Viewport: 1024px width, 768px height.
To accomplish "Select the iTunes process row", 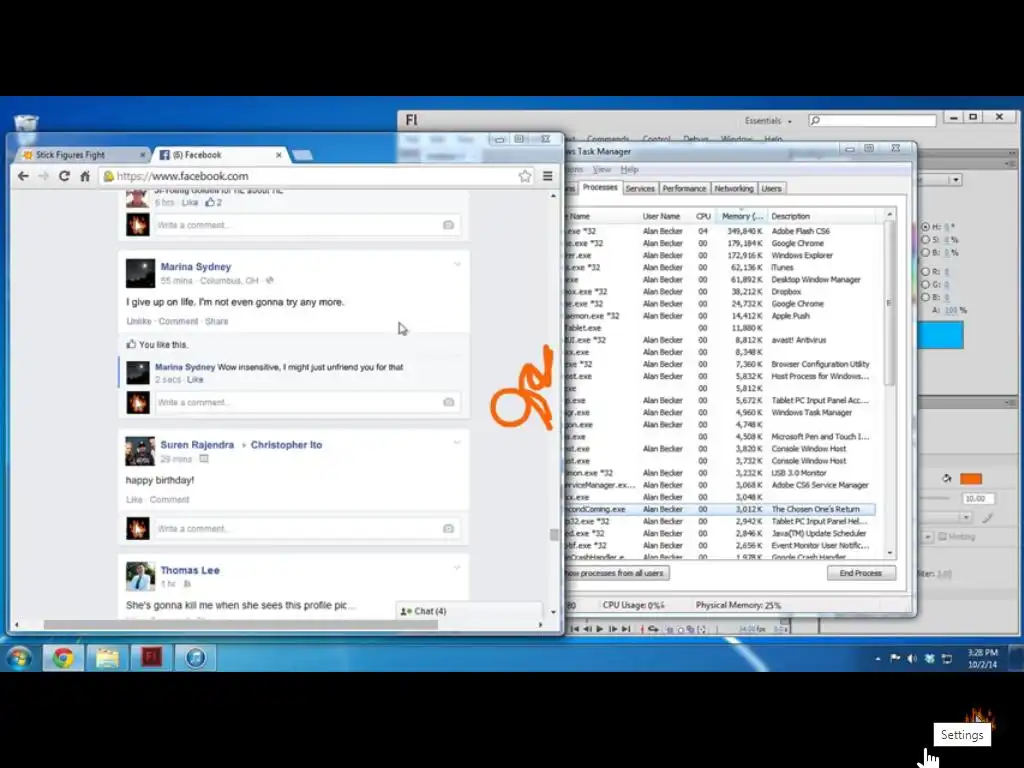I will [x=722, y=268].
